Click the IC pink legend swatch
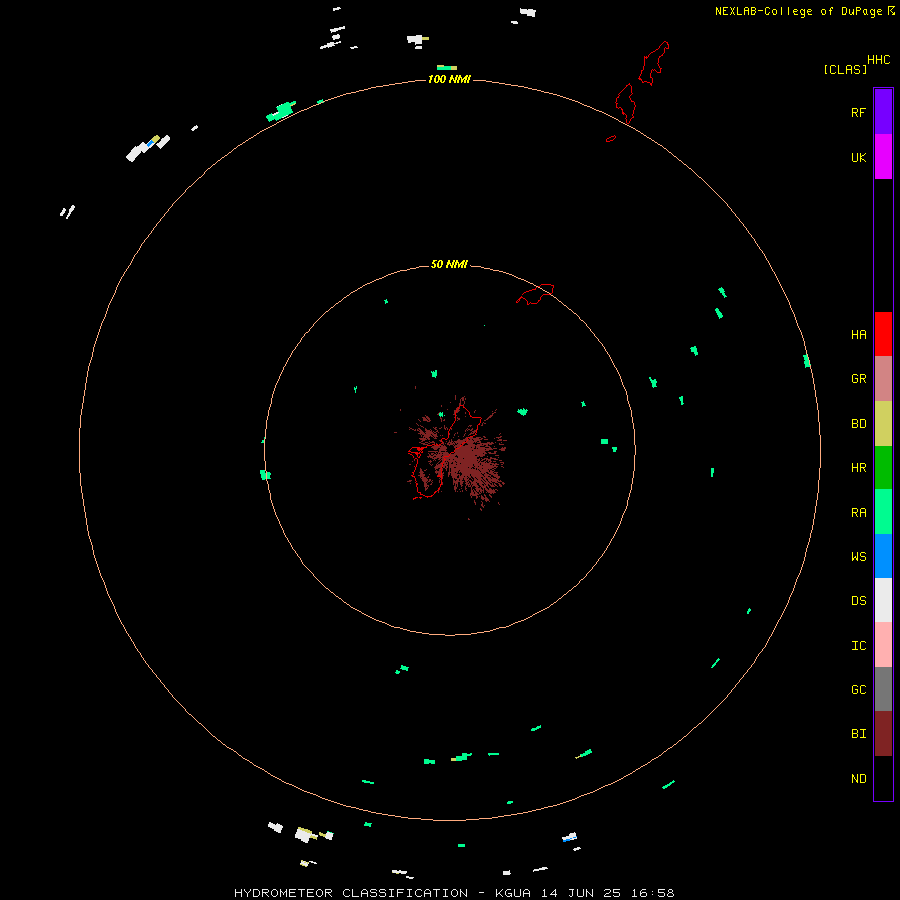This screenshot has height=900, width=900. [883, 645]
